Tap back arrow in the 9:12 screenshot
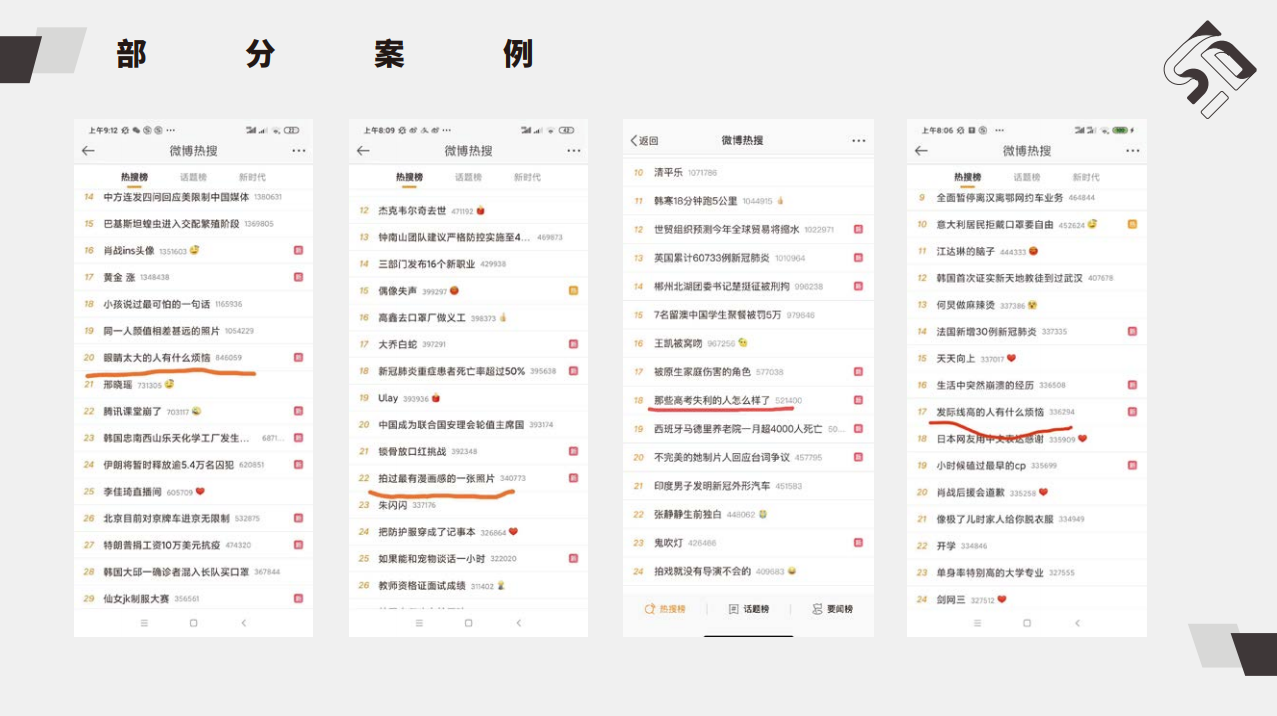Screen dimensions: 1277x716 click(x=88, y=151)
